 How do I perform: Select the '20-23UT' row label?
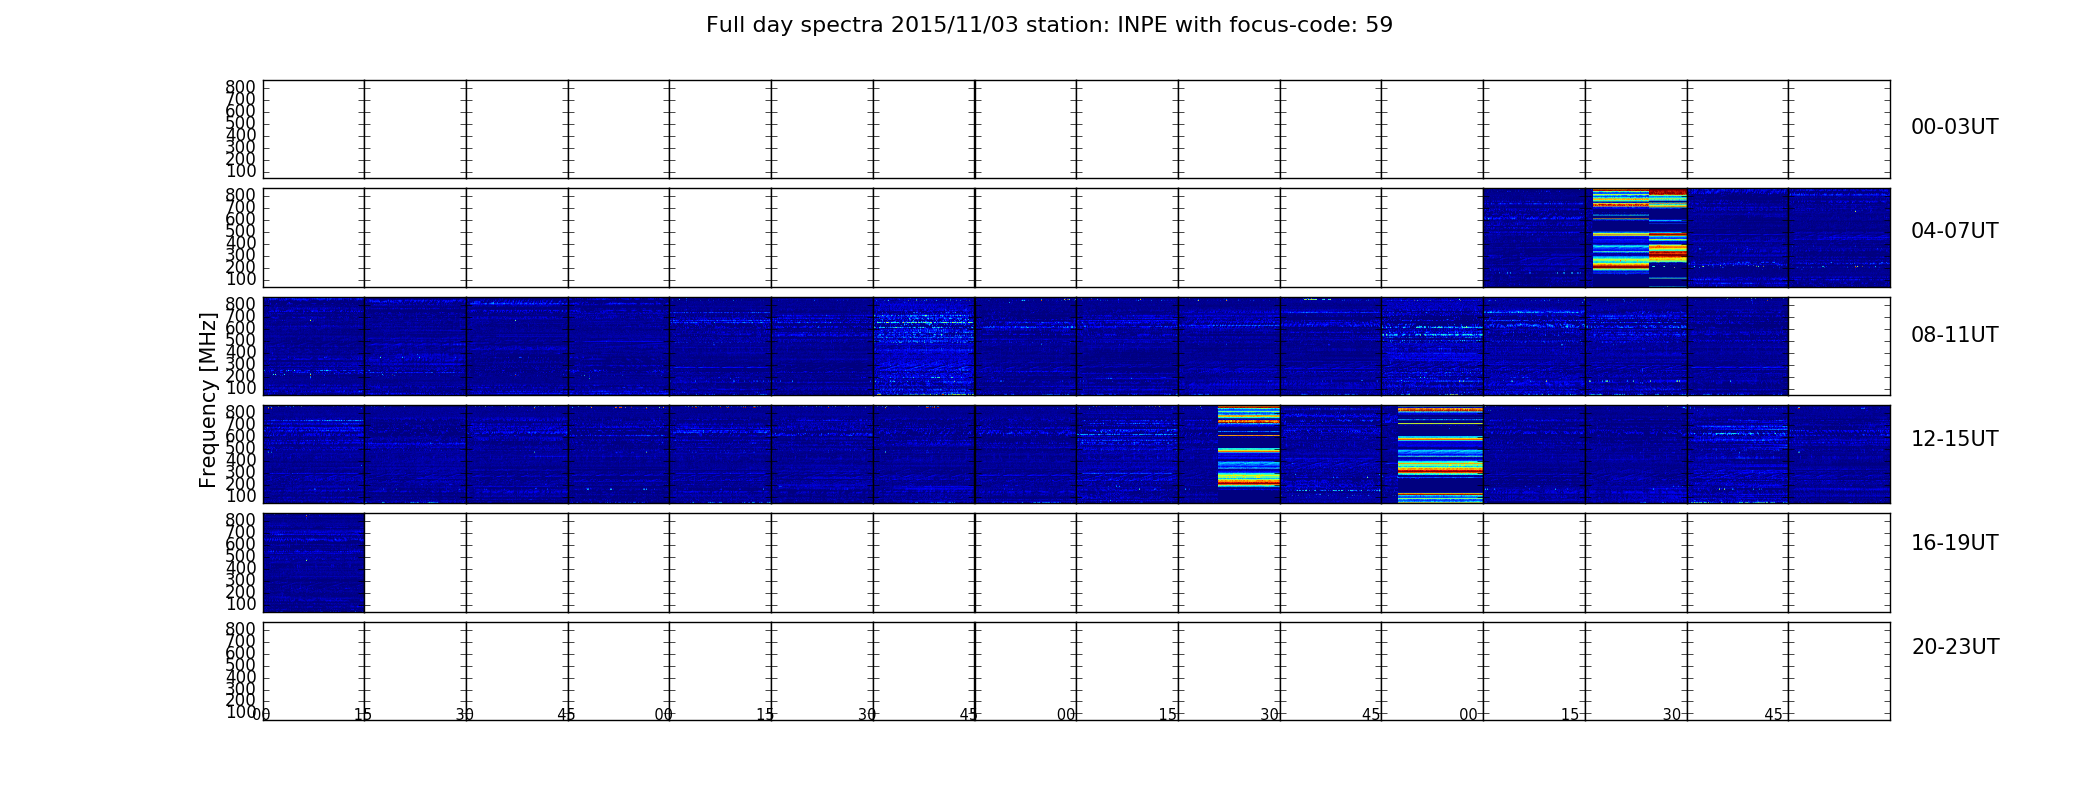pos(1955,647)
